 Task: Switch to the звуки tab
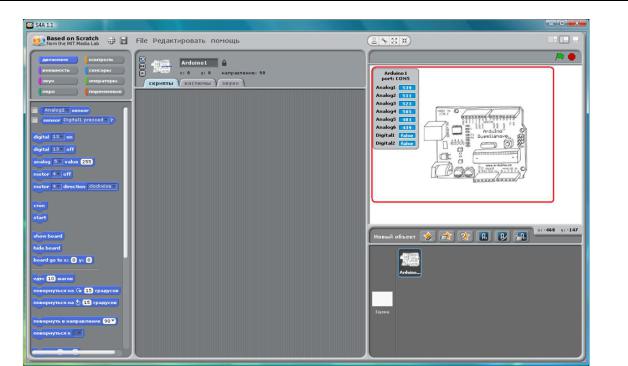pyautogui.click(x=231, y=83)
